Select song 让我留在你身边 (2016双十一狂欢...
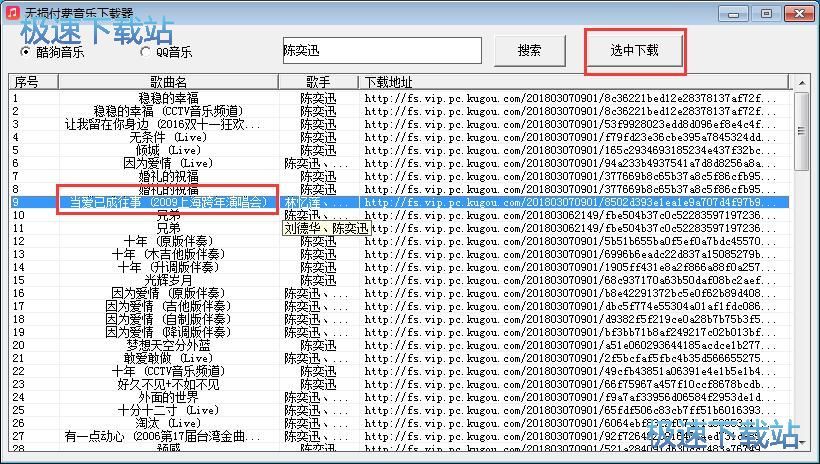Image resolution: width=820 pixels, height=464 pixels. [162, 124]
